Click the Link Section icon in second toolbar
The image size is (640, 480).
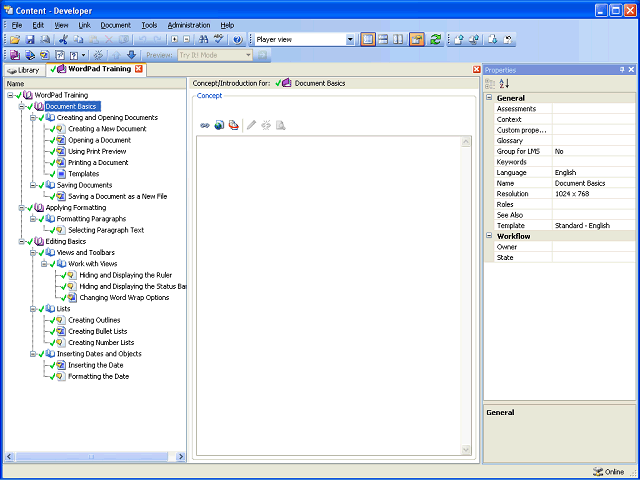30,55
